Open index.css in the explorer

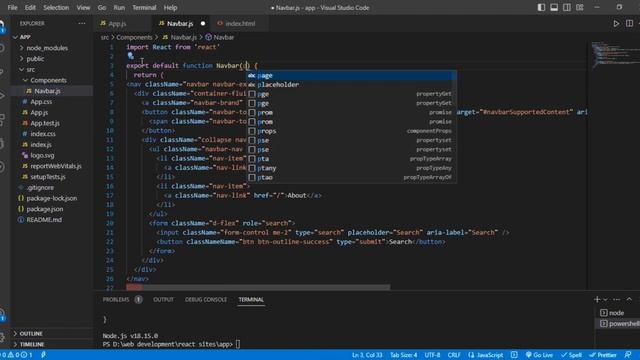43,134
